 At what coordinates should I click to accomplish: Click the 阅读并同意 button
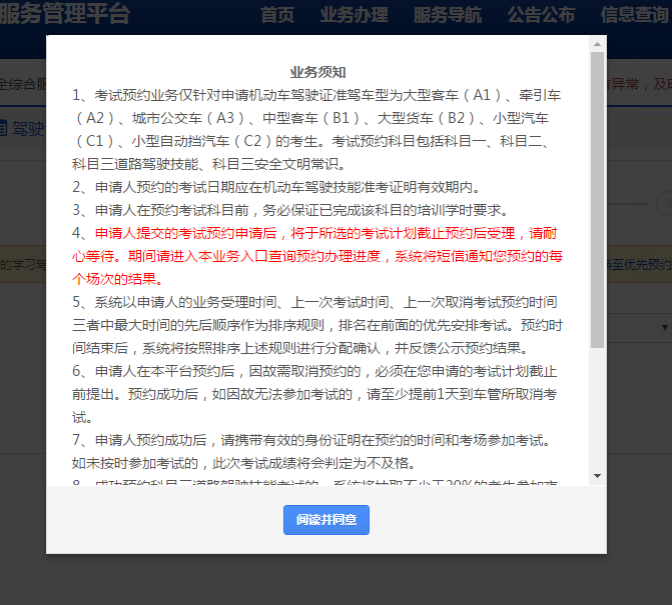326,520
